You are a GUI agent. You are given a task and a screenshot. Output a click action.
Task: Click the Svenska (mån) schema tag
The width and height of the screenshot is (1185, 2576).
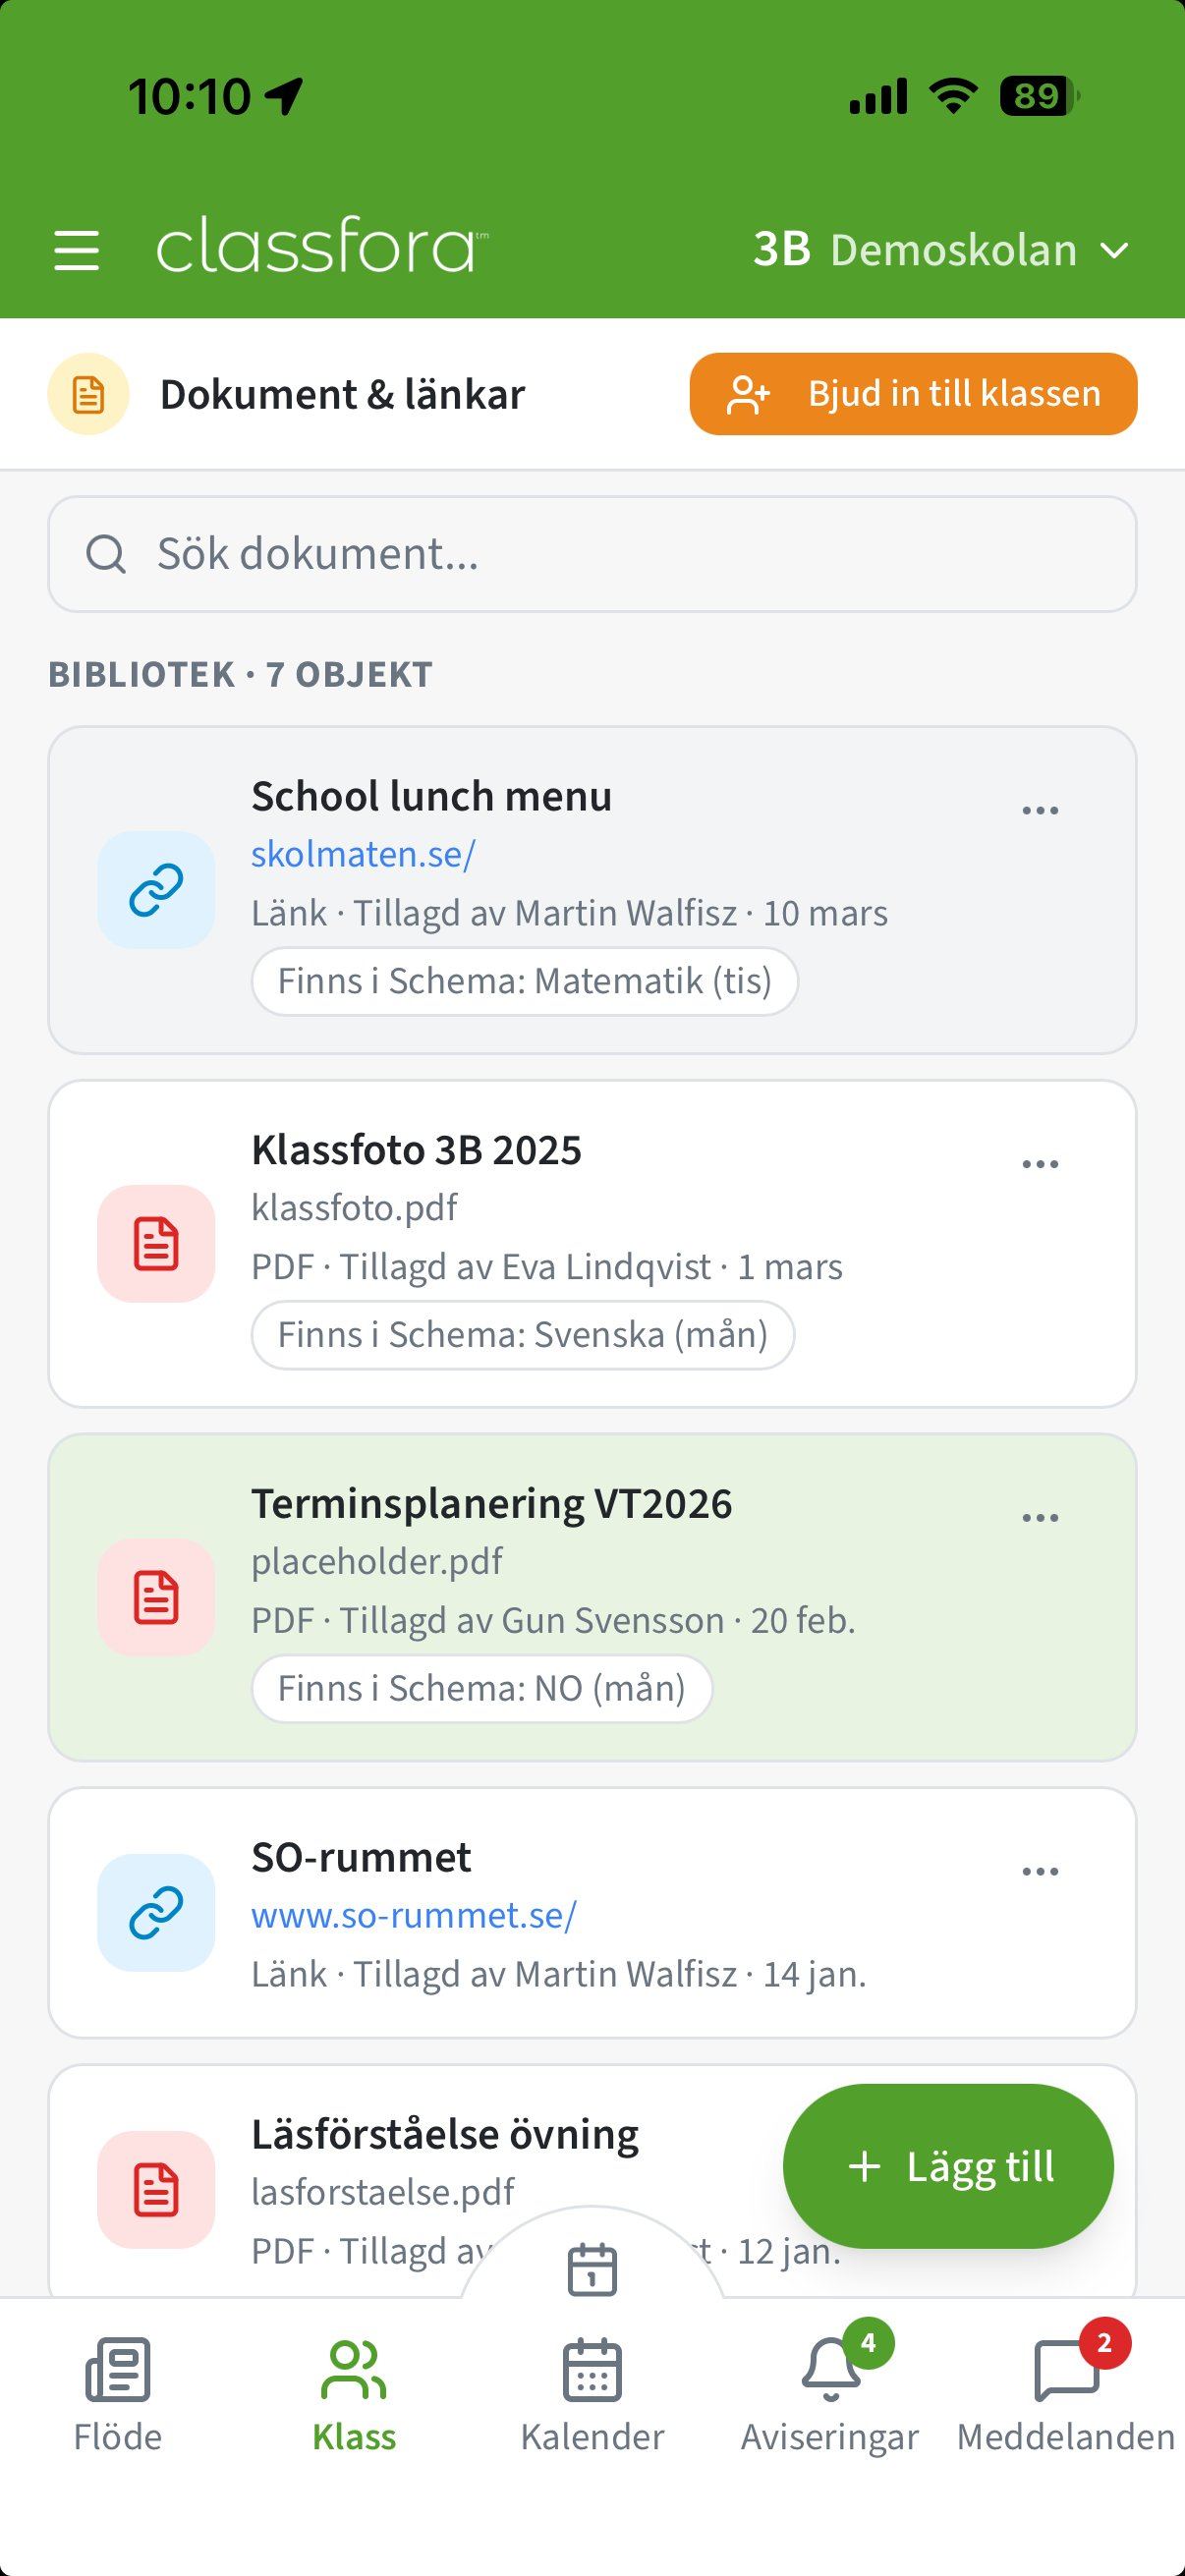point(522,1335)
